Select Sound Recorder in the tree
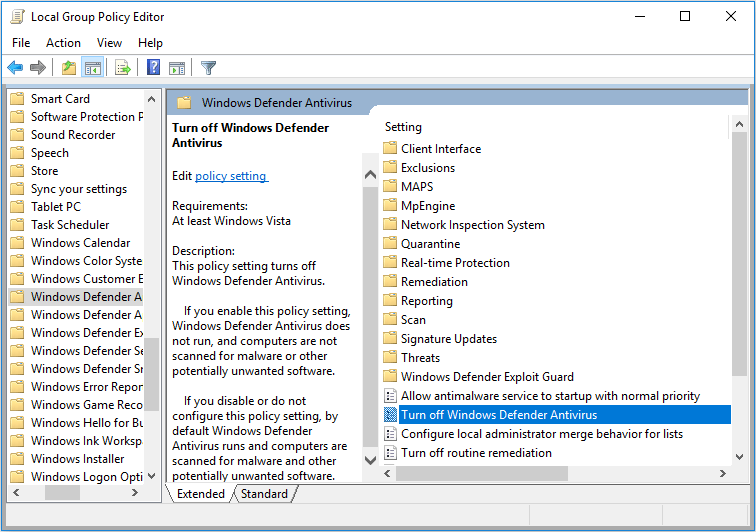Screen dimensions: 756x532 pyautogui.click(x=73, y=135)
